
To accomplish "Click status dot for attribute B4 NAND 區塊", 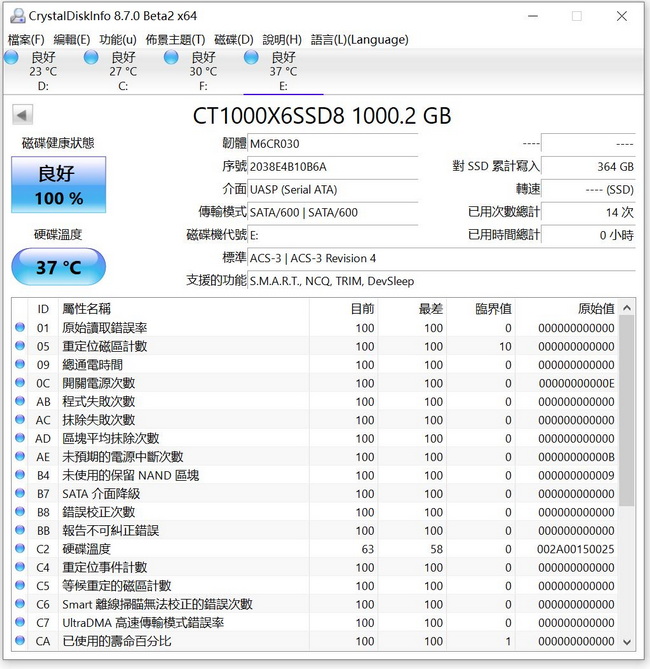I will point(20,474).
